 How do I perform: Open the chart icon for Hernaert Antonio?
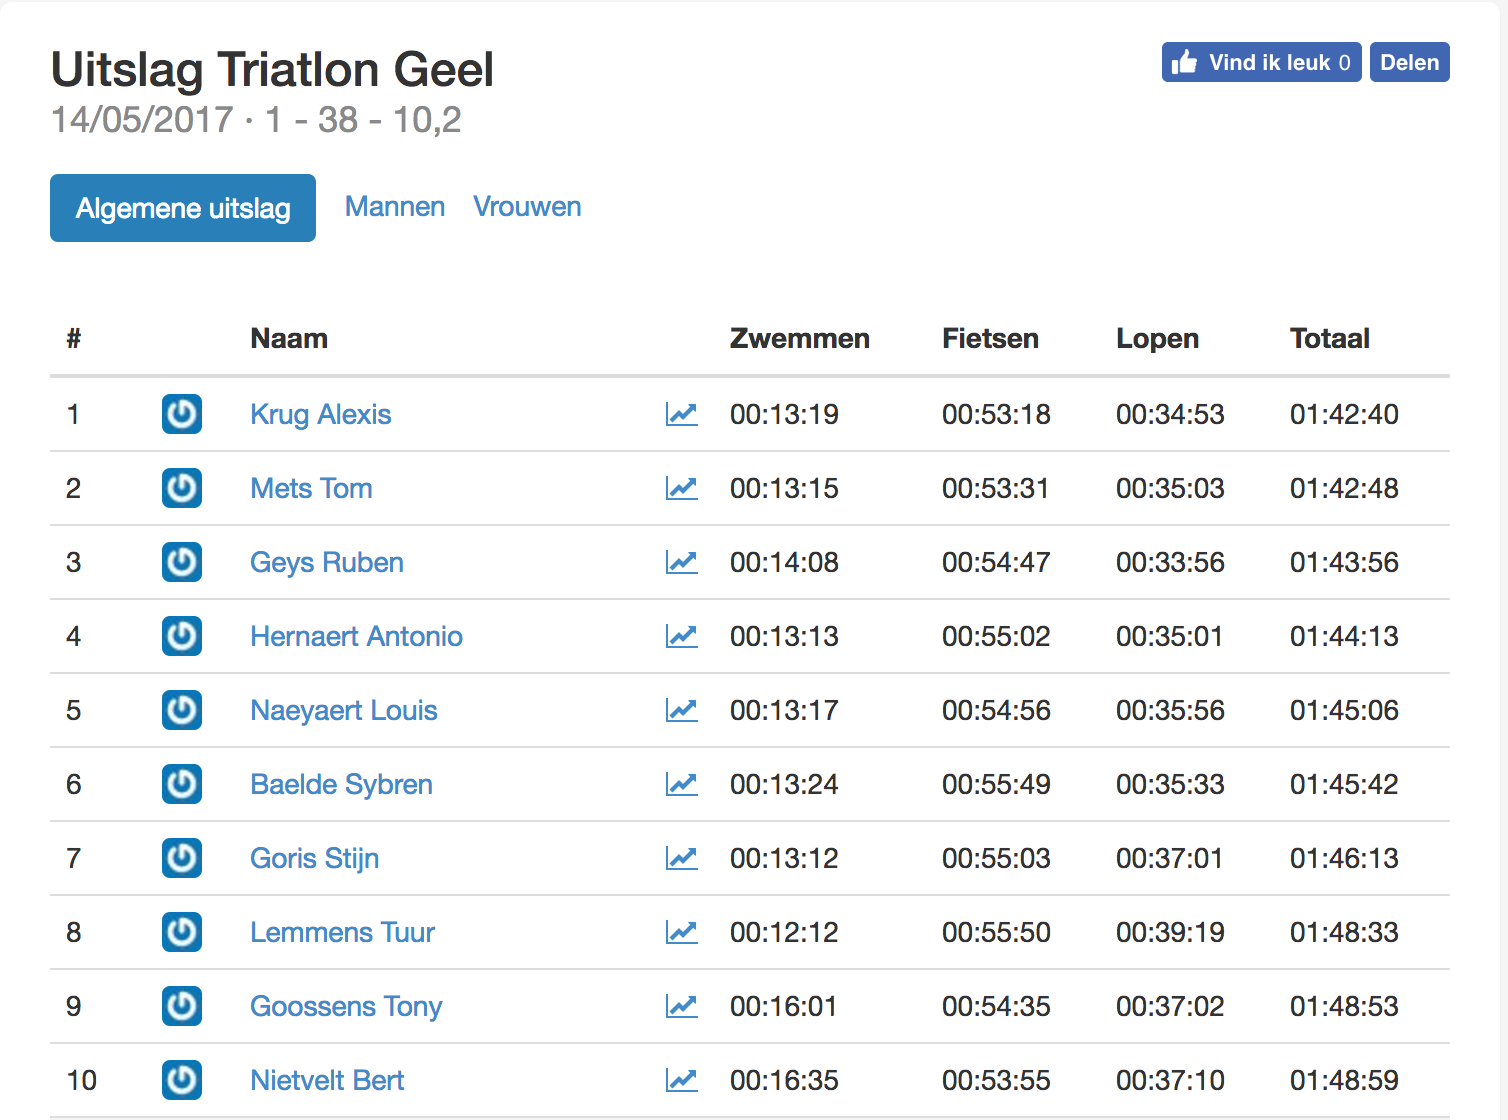click(x=682, y=636)
